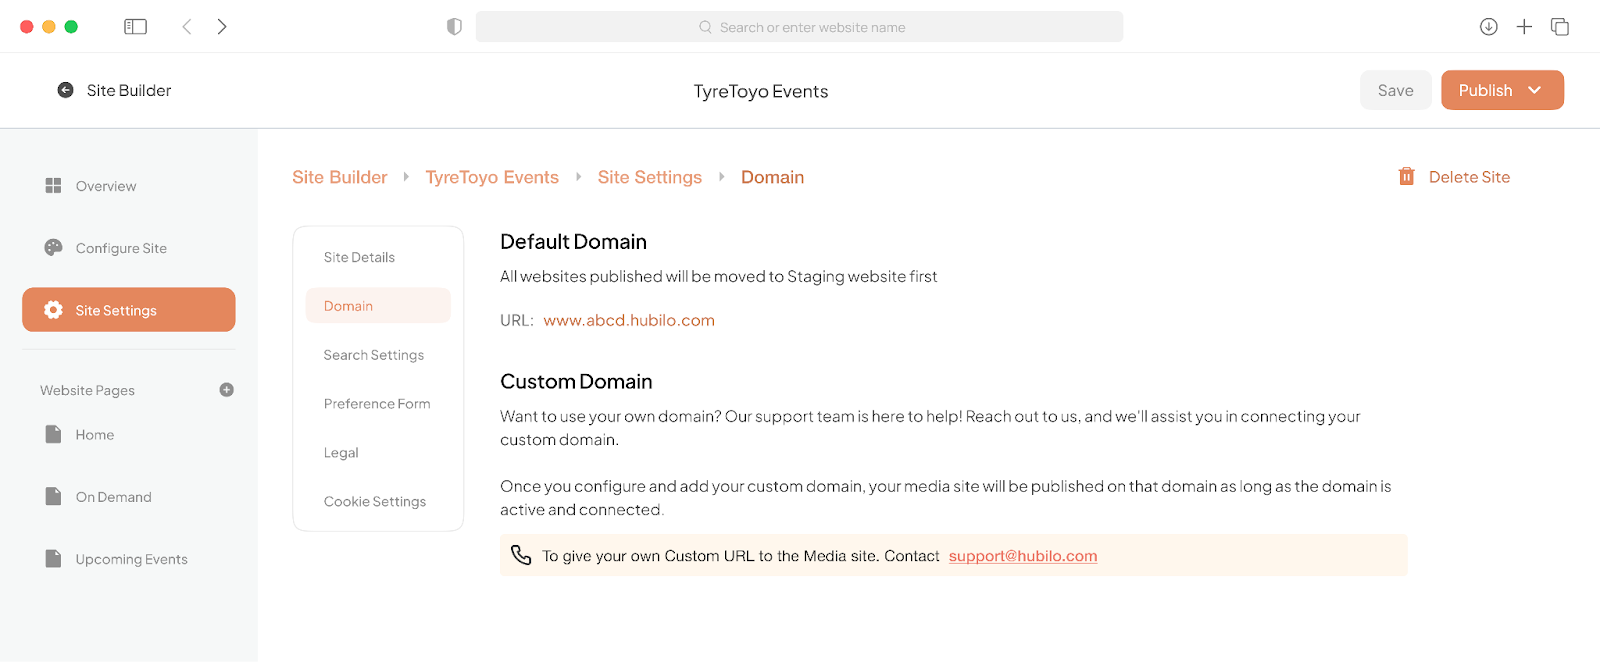Image resolution: width=1600 pixels, height=662 pixels.
Task: Click the back arrow beside Site Builder
Action: pyautogui.click(x=65, y=90)
